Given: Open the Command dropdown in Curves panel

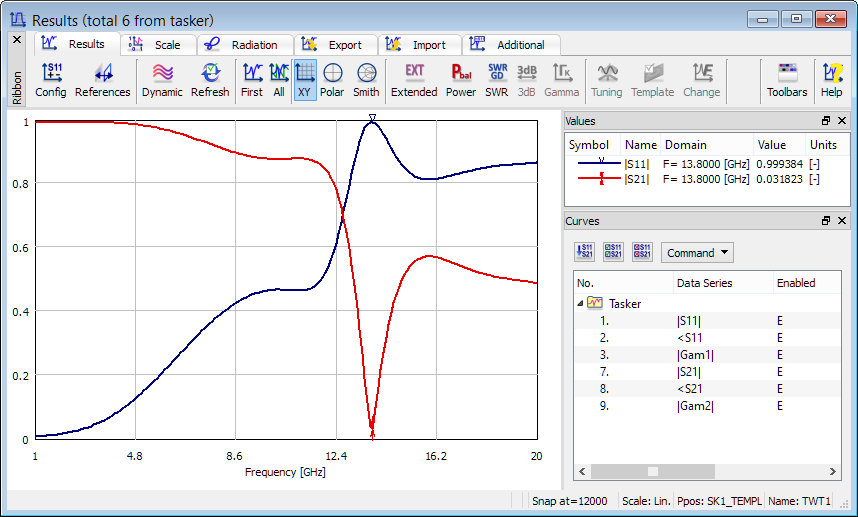Looking at the screenshot, I should (697, 253).
